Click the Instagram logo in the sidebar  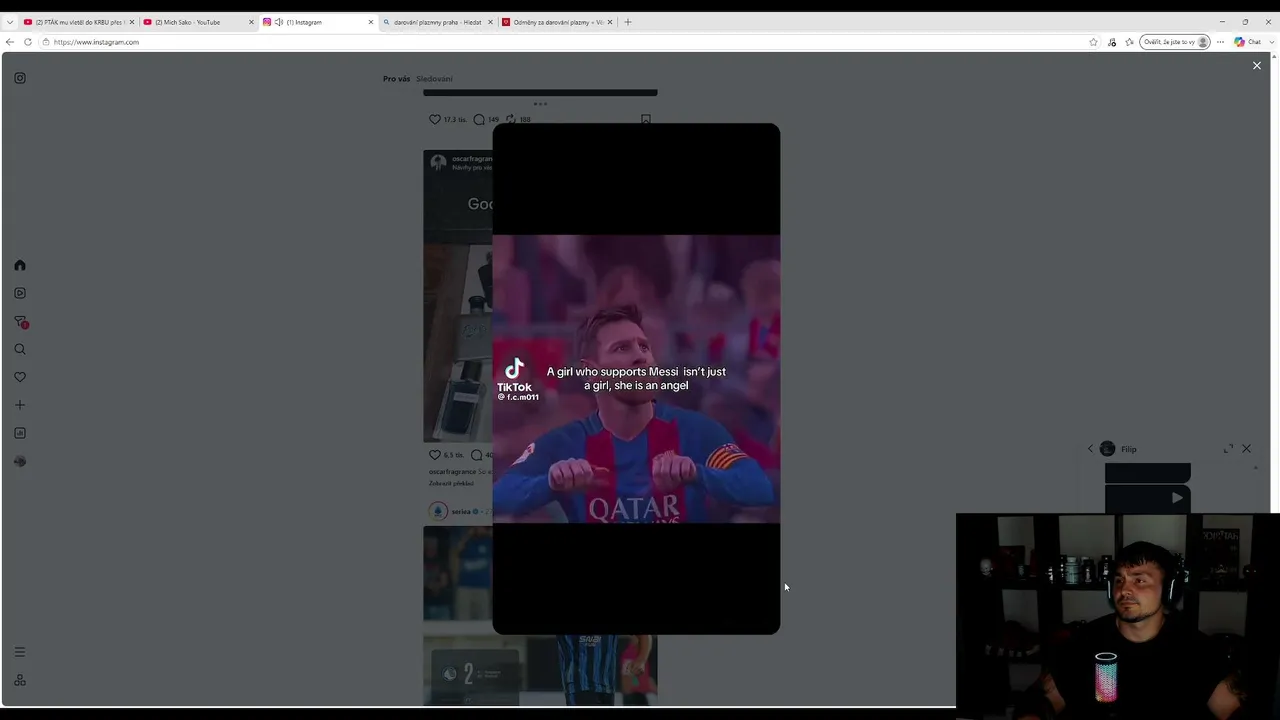(20, 78)
